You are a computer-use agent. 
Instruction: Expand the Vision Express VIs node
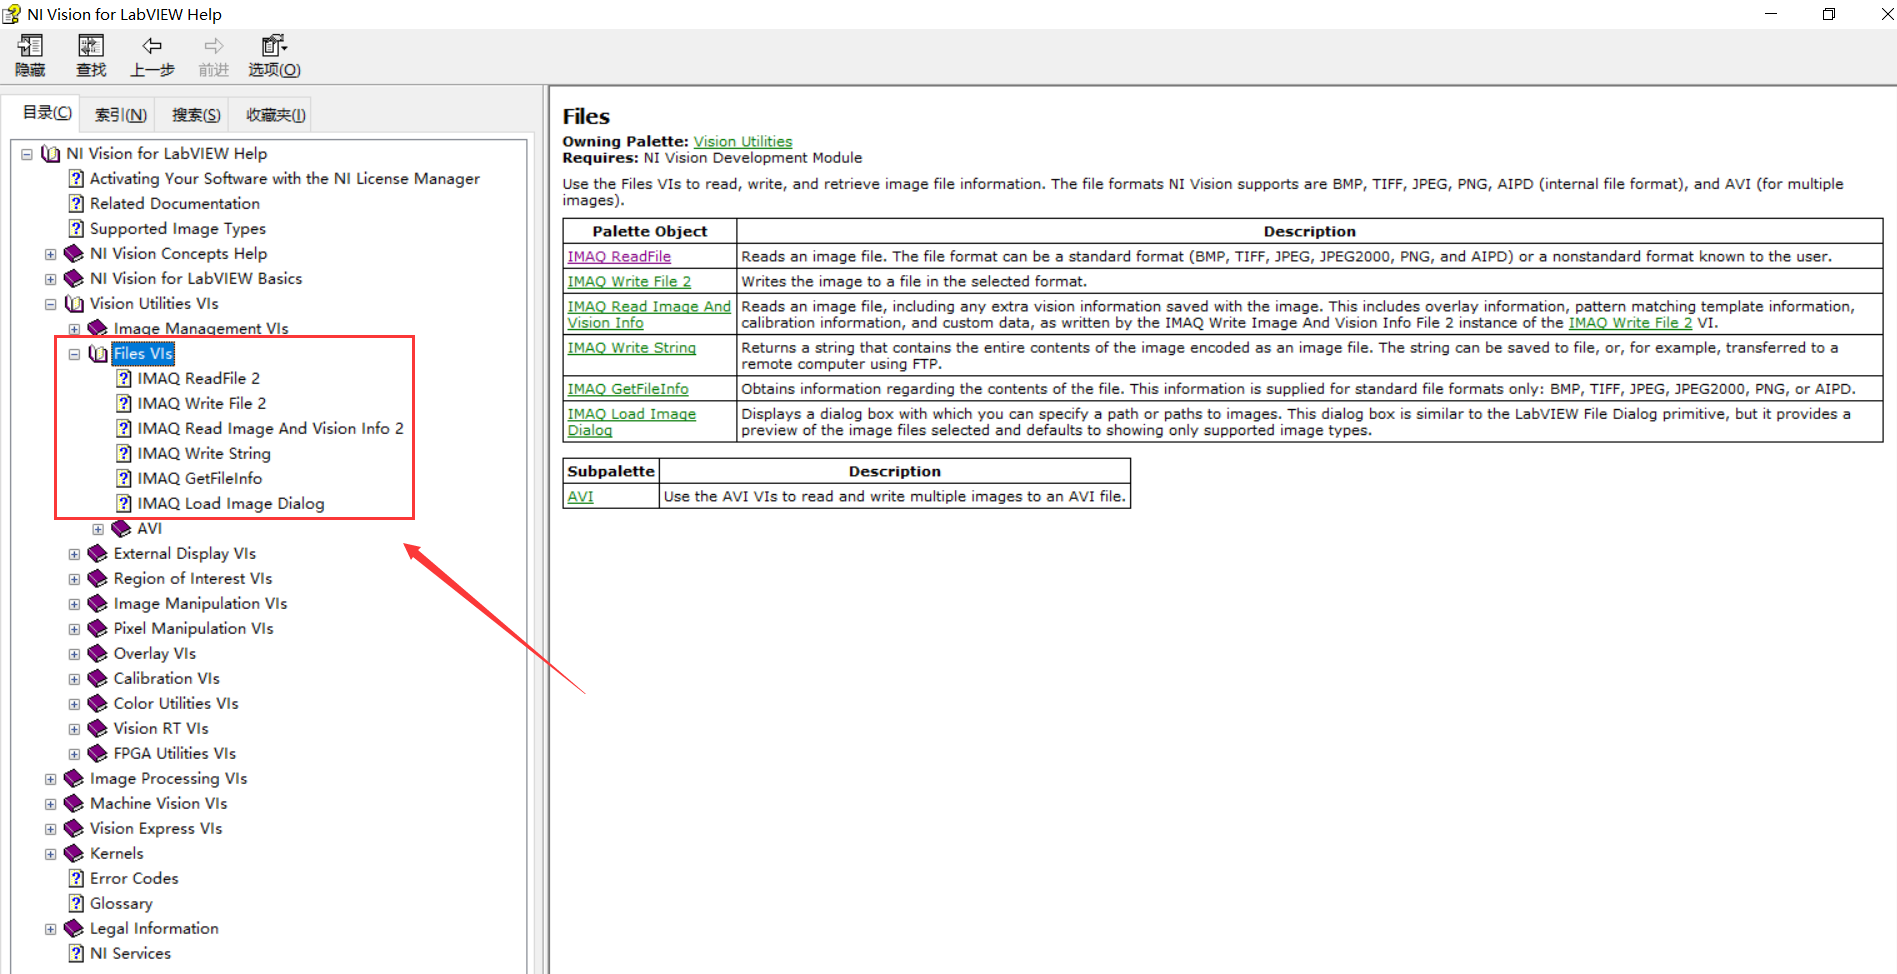51,829
